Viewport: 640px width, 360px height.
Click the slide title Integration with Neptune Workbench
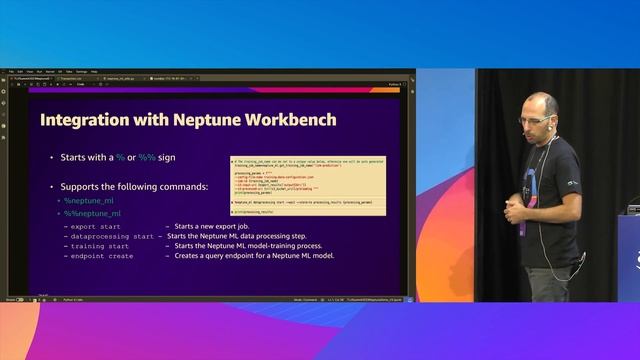pos(188,120)
